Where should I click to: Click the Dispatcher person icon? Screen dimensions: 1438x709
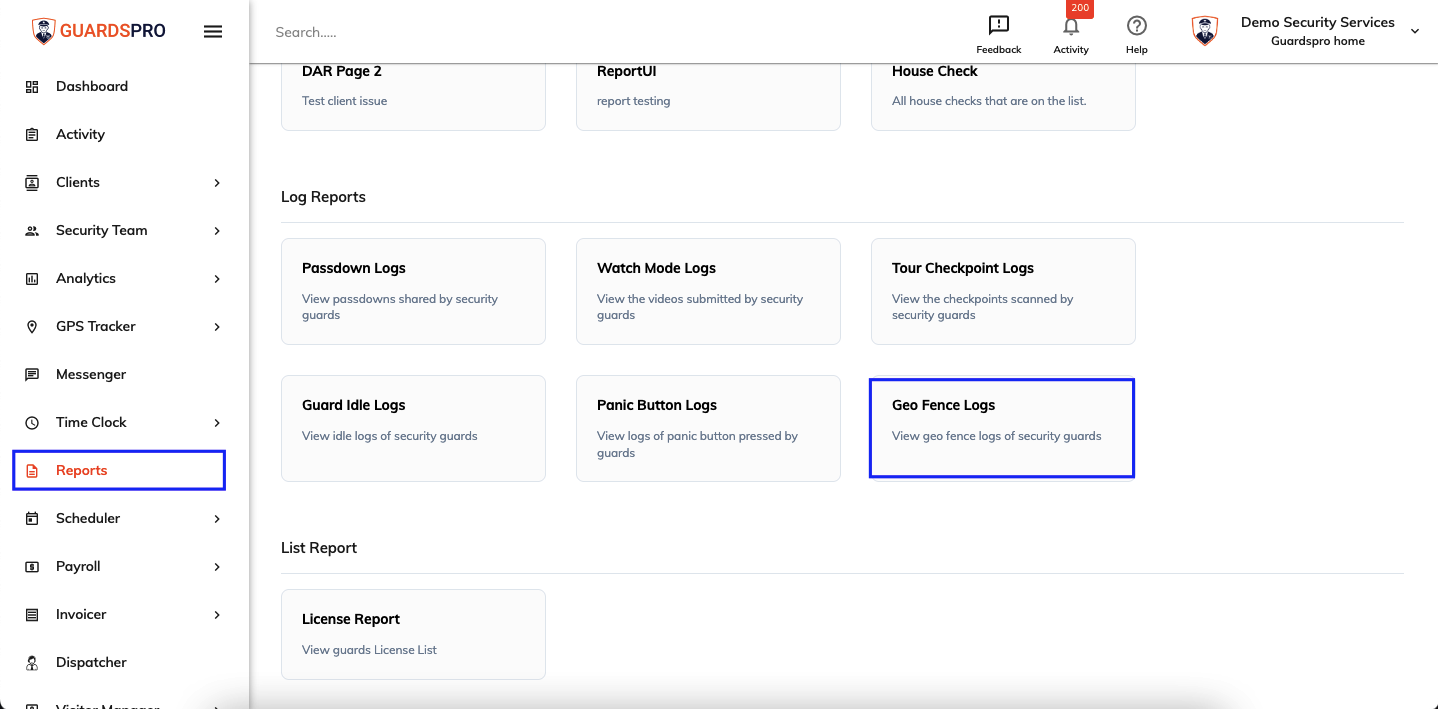pos(32,663)
